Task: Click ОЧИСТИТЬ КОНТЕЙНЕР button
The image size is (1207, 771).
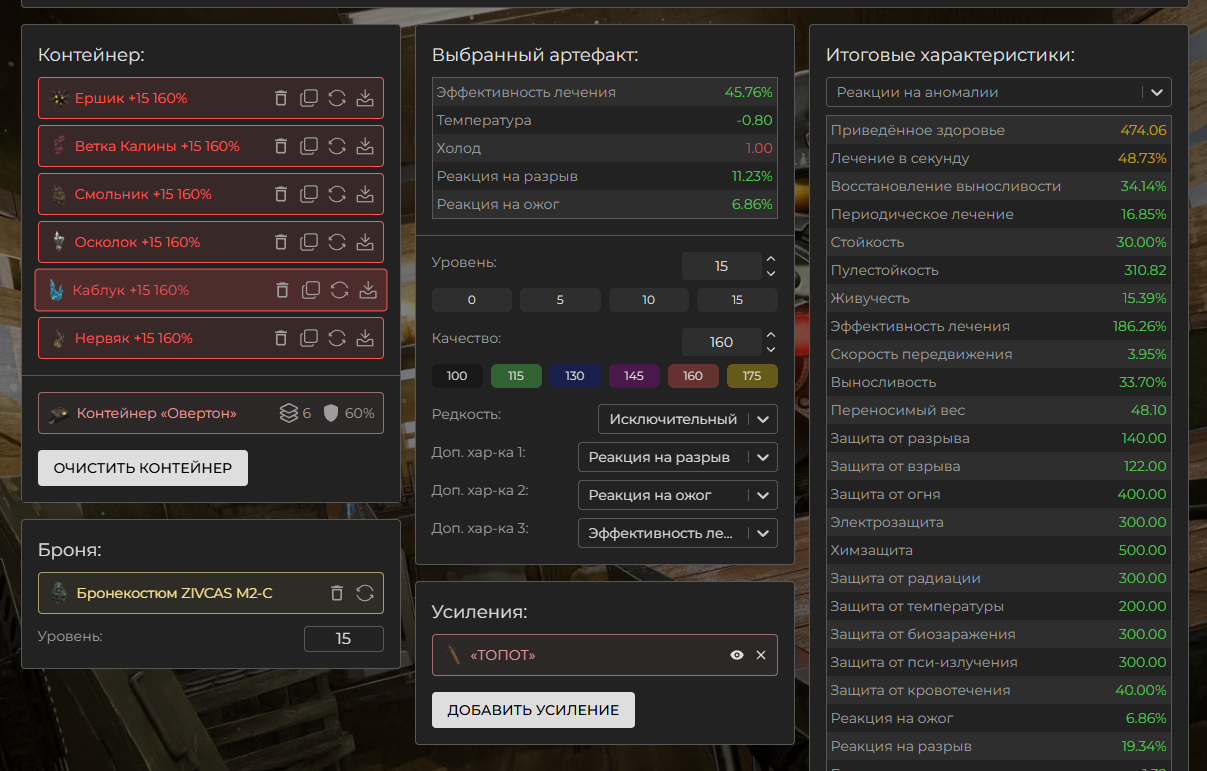Action: [x=143, y=468]
